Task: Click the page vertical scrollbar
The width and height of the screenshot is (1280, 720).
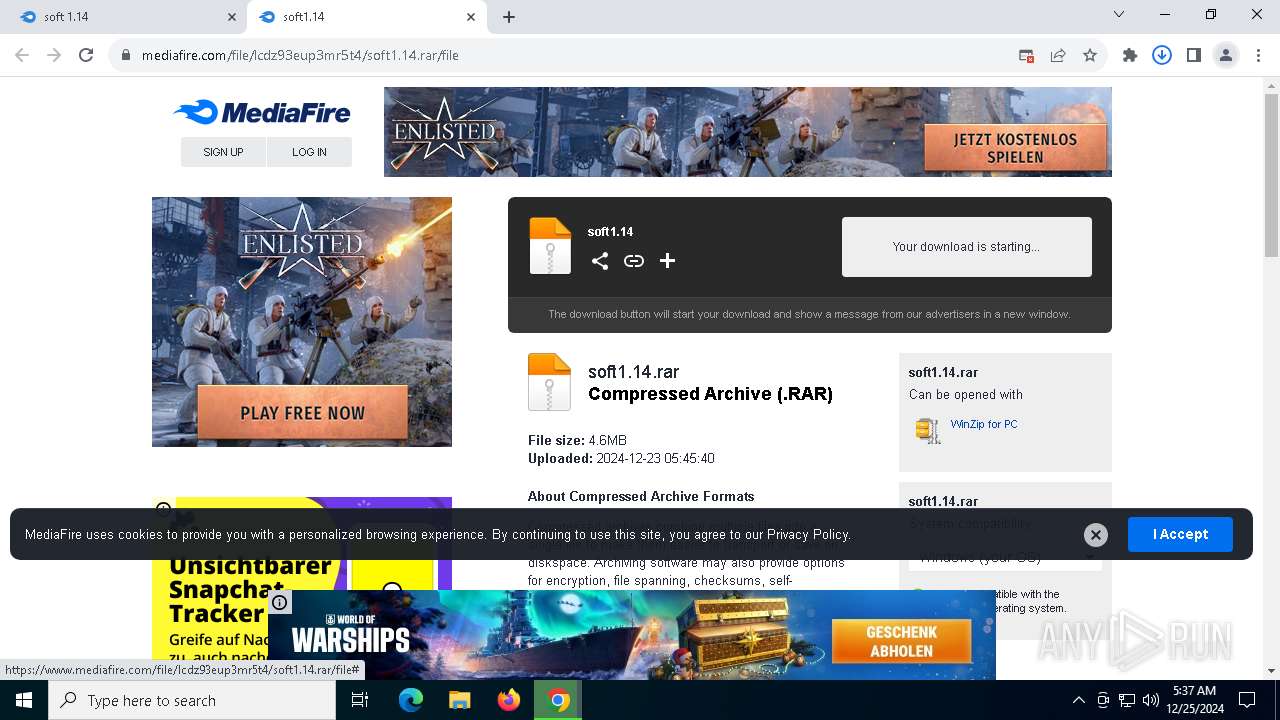Action: (x=1271, y=175)
